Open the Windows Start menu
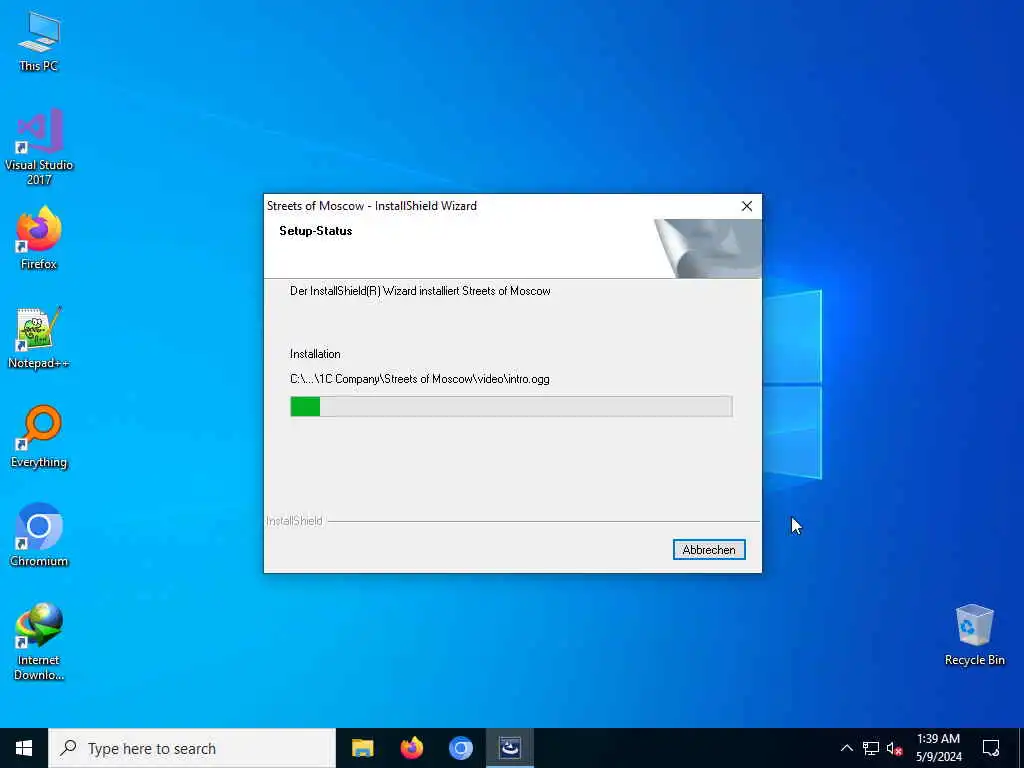Screen dimensions: 1024x768 24,748
